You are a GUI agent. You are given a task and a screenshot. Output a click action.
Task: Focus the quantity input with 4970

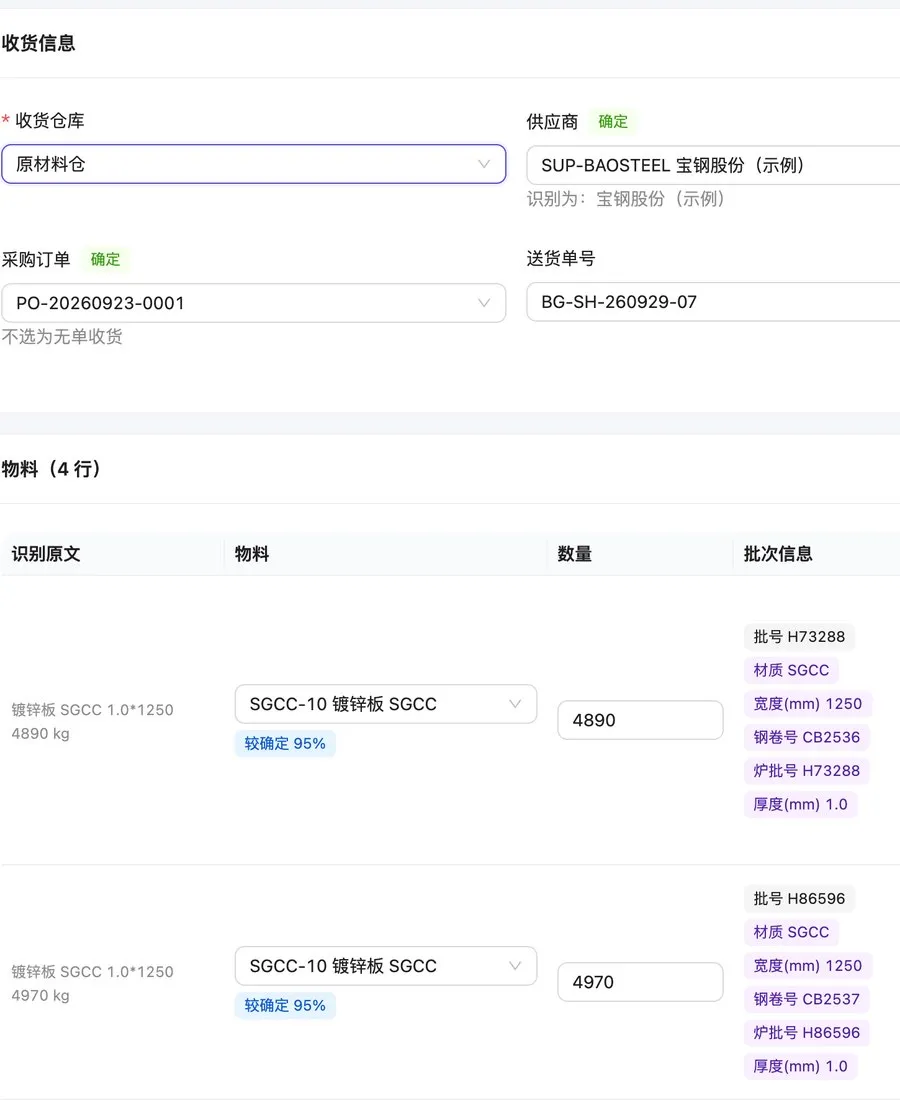[x=640, y=982]
